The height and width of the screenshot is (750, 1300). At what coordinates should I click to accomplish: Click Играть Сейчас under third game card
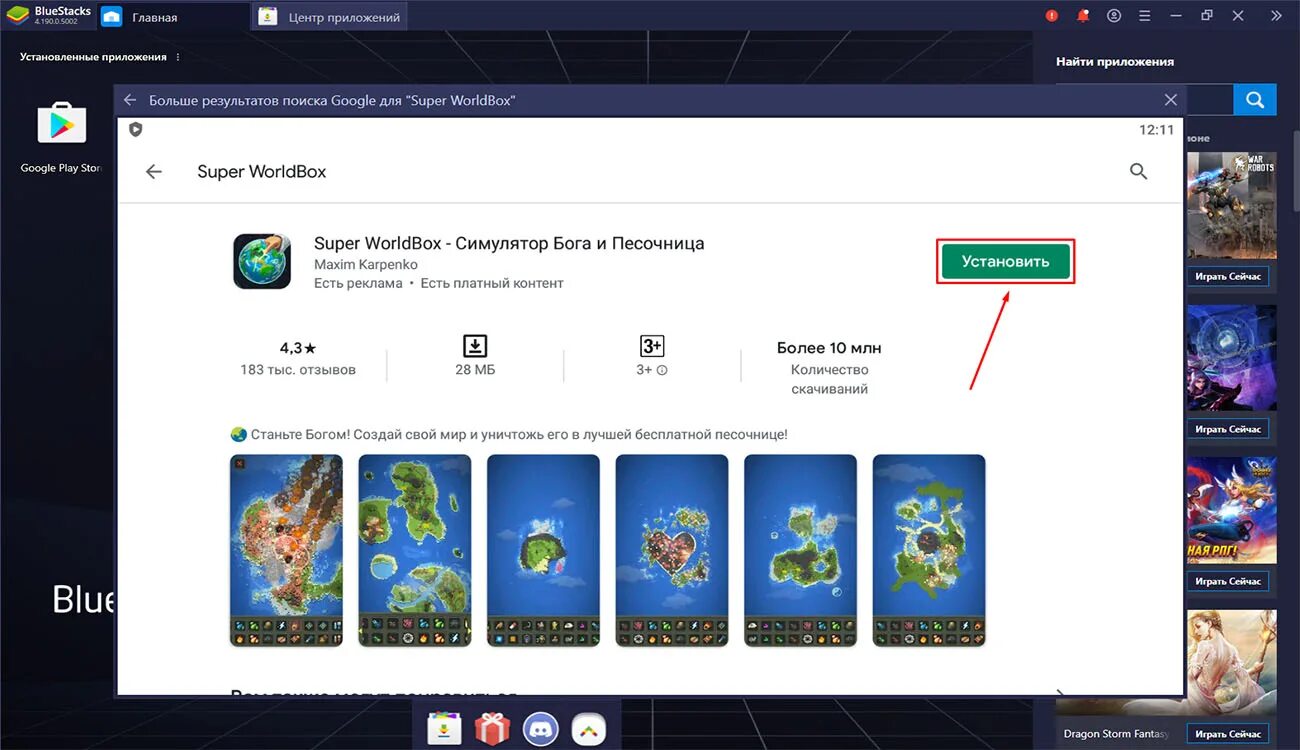1228,581
